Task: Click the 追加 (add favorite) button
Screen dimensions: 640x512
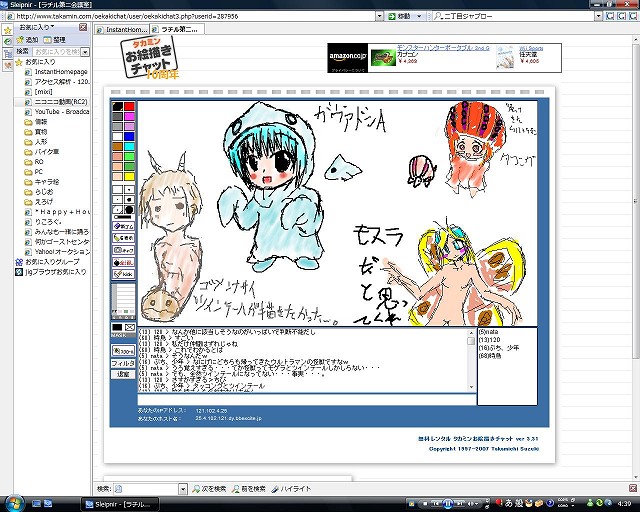Action: pos(27,40)
